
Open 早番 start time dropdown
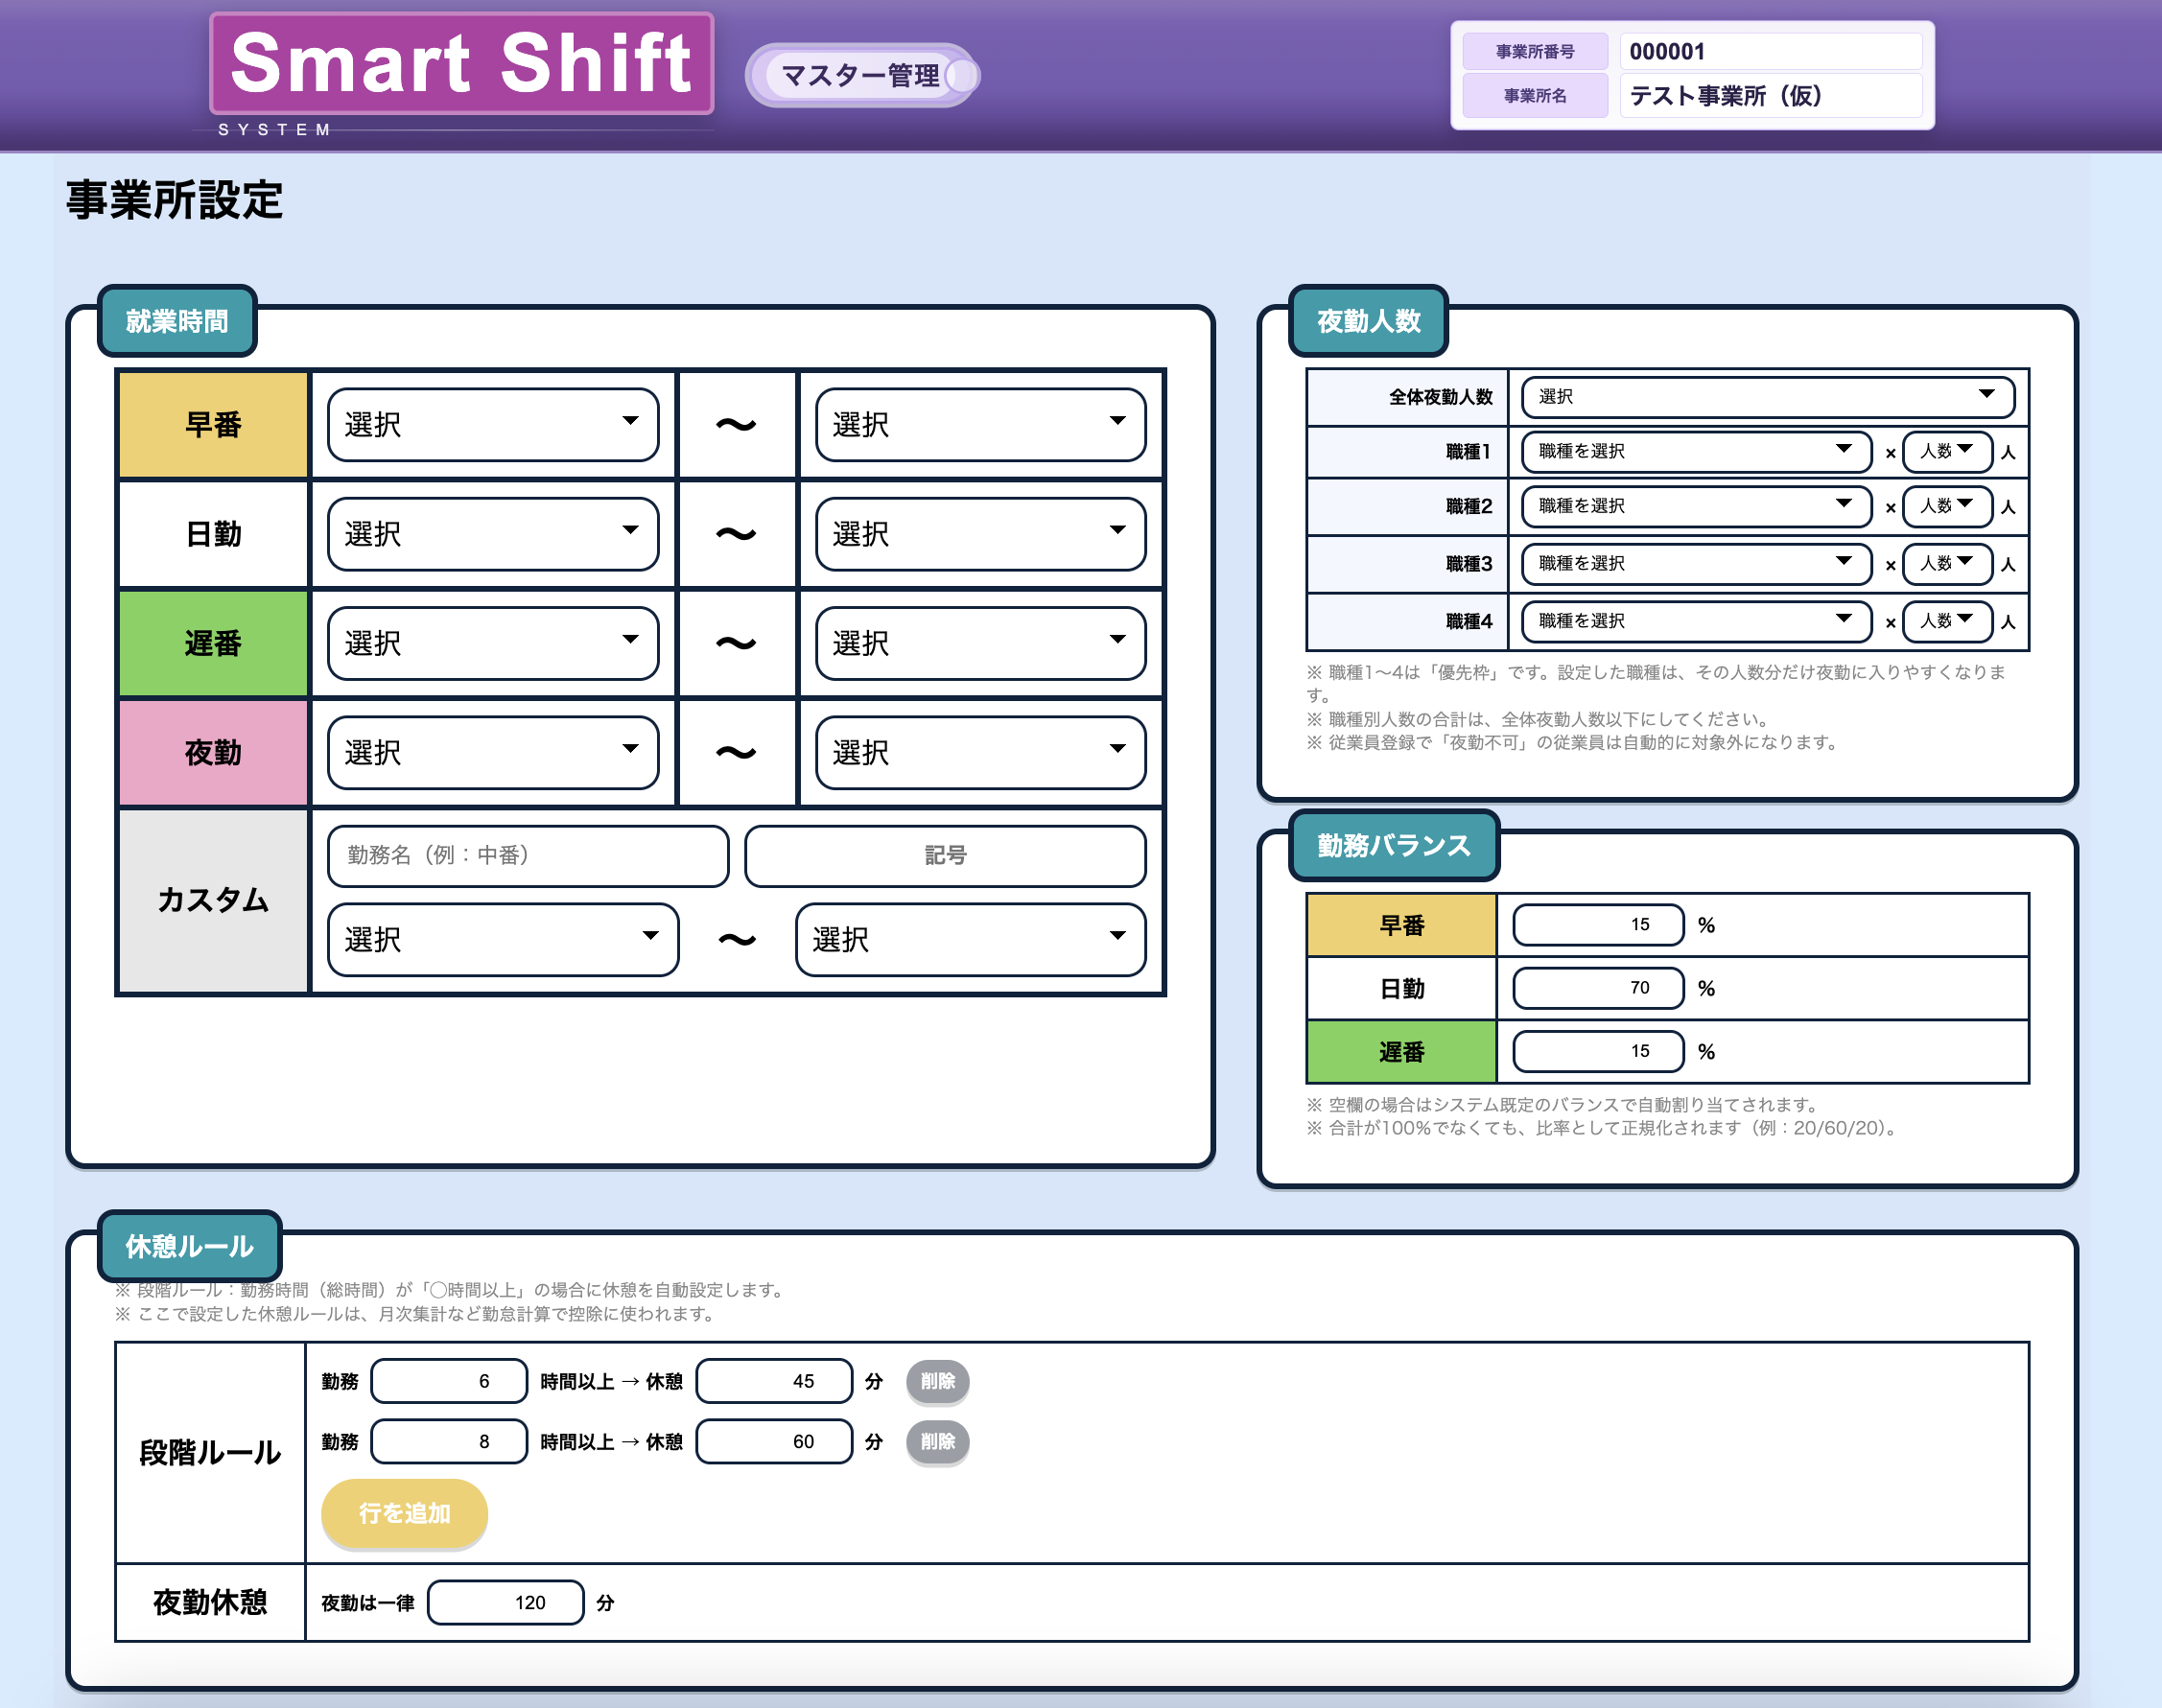pyautogui.click(x=492, y=424)
